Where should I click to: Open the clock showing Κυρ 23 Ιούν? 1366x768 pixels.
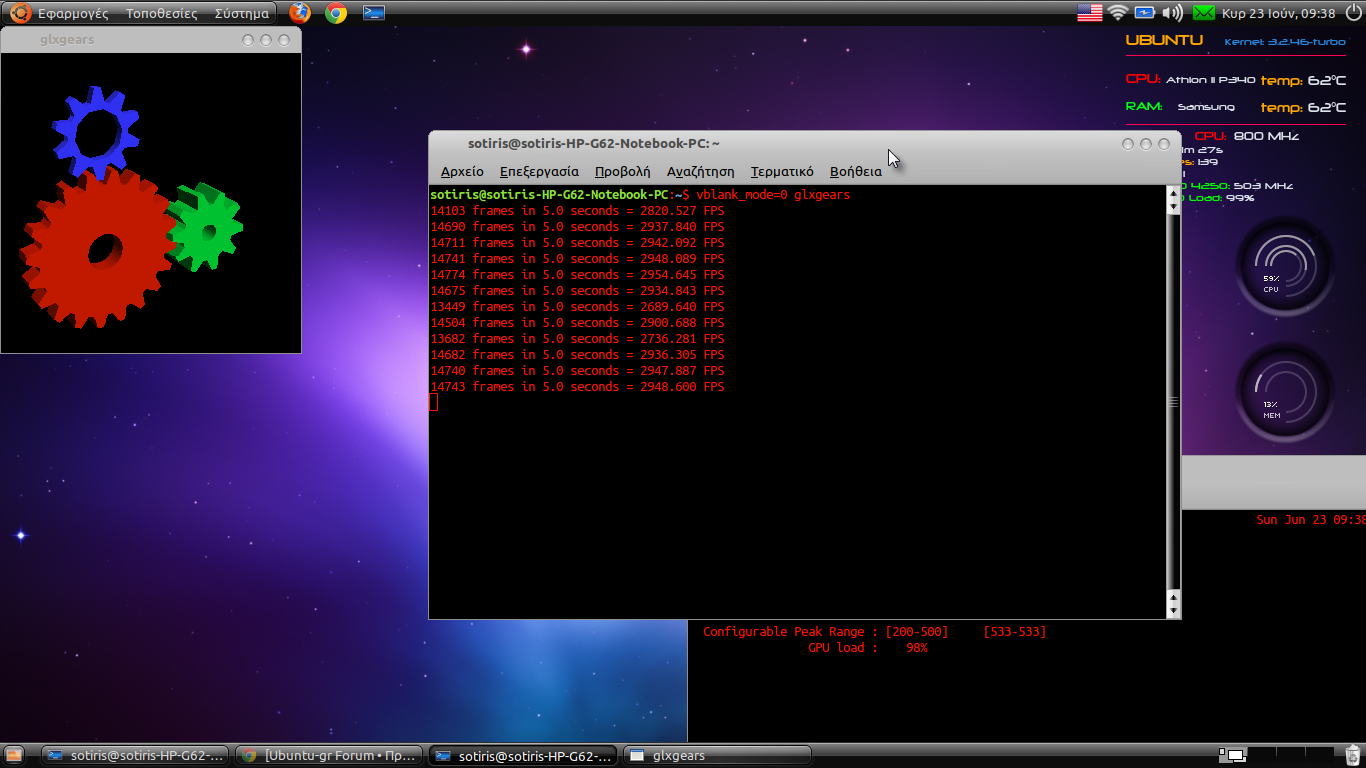pyautogui.click(x=1279, y=13)
